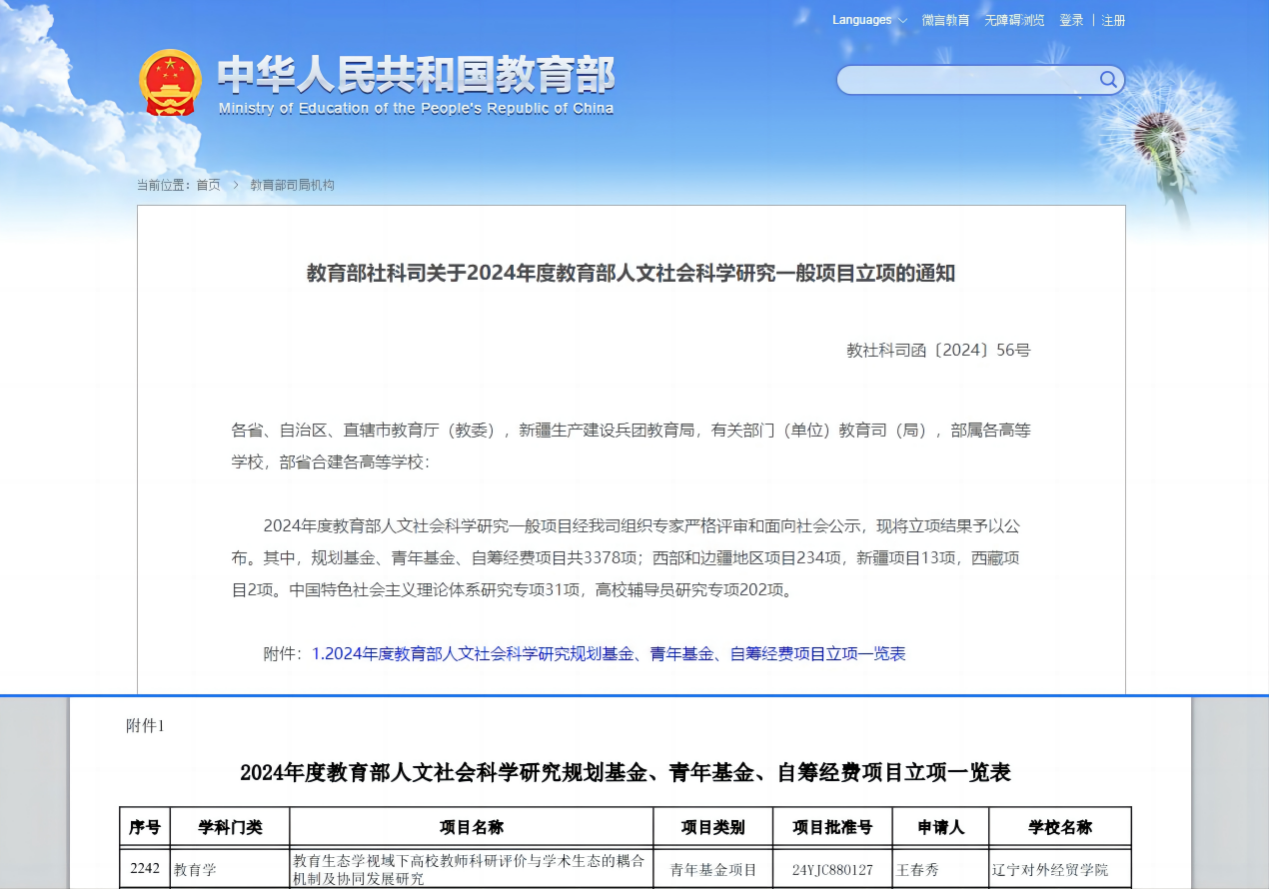Image resolution: width=1269 pixels, height=889 pixels.
Task: Click the 中华人民共和国教育部 site title
Action: coord(416,74)
